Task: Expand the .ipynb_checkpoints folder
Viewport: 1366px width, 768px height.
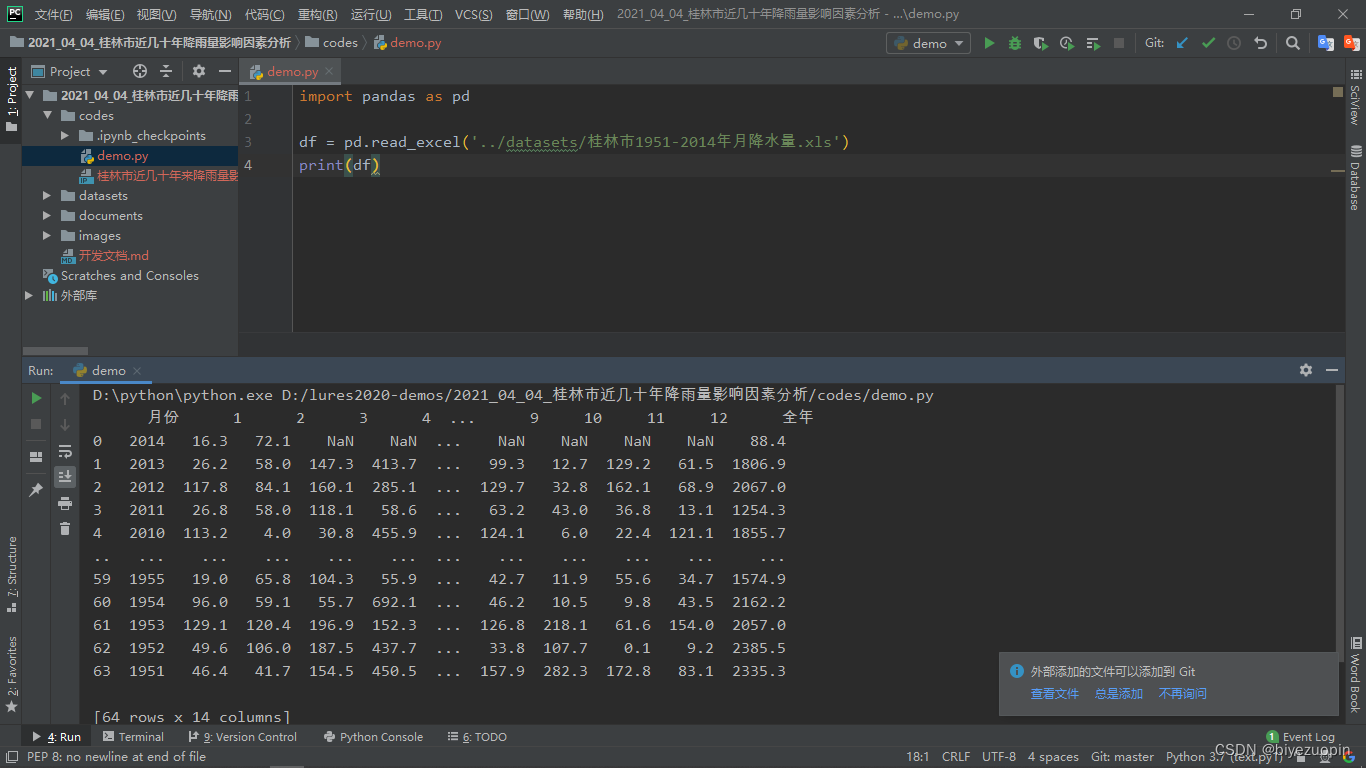Action: [65, 136]
